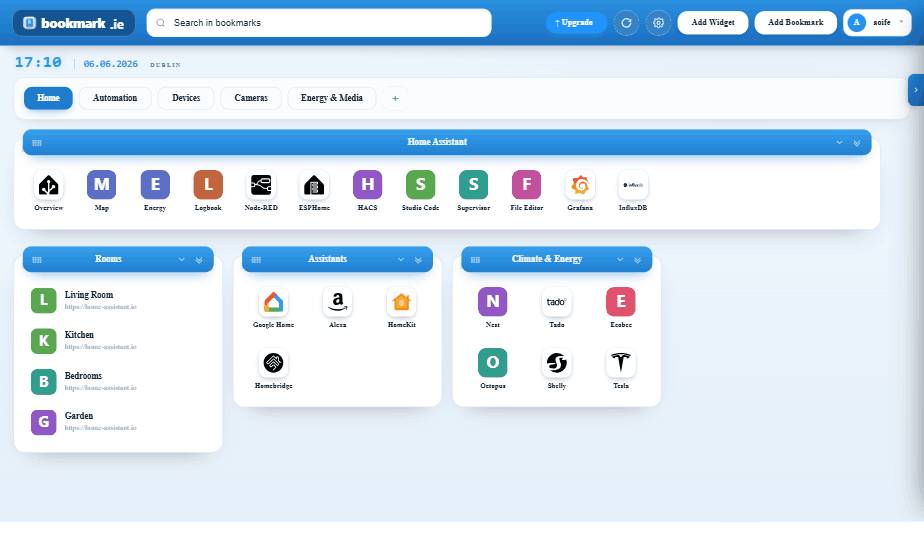Open the Logbook bookmark
Image resolution: width=924 pixels, height=540 pixels.
[x=208, y=185]
